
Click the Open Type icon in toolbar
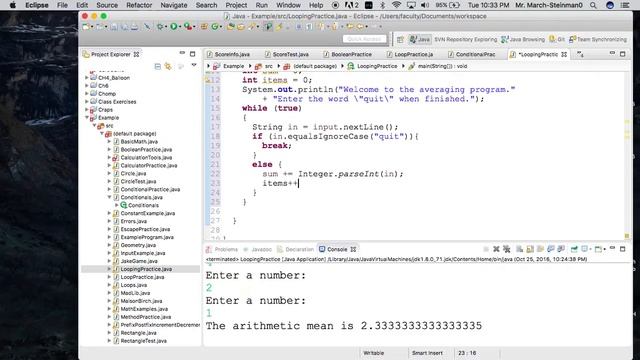(x=231, y=27)
